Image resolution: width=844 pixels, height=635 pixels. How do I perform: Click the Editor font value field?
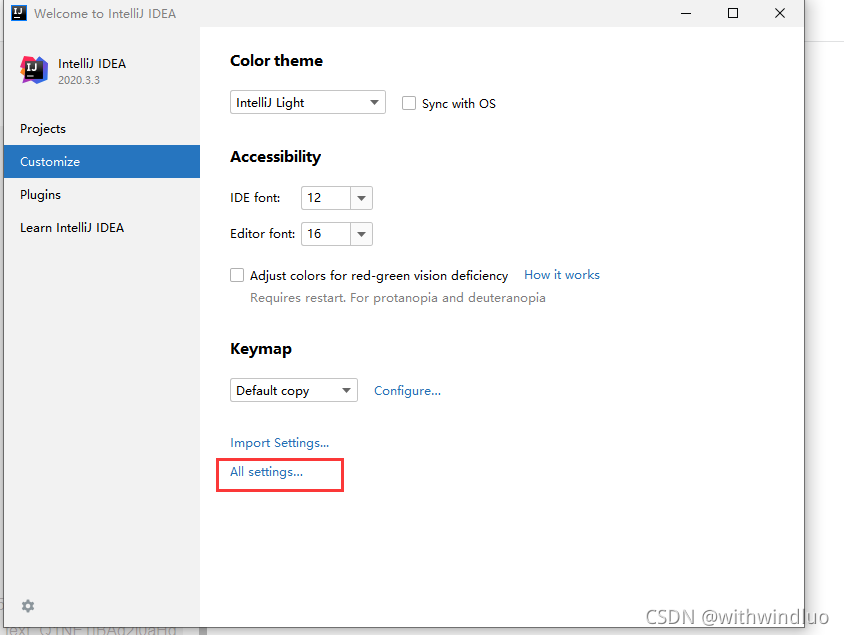pyautogui.click(x=326, y=234)
